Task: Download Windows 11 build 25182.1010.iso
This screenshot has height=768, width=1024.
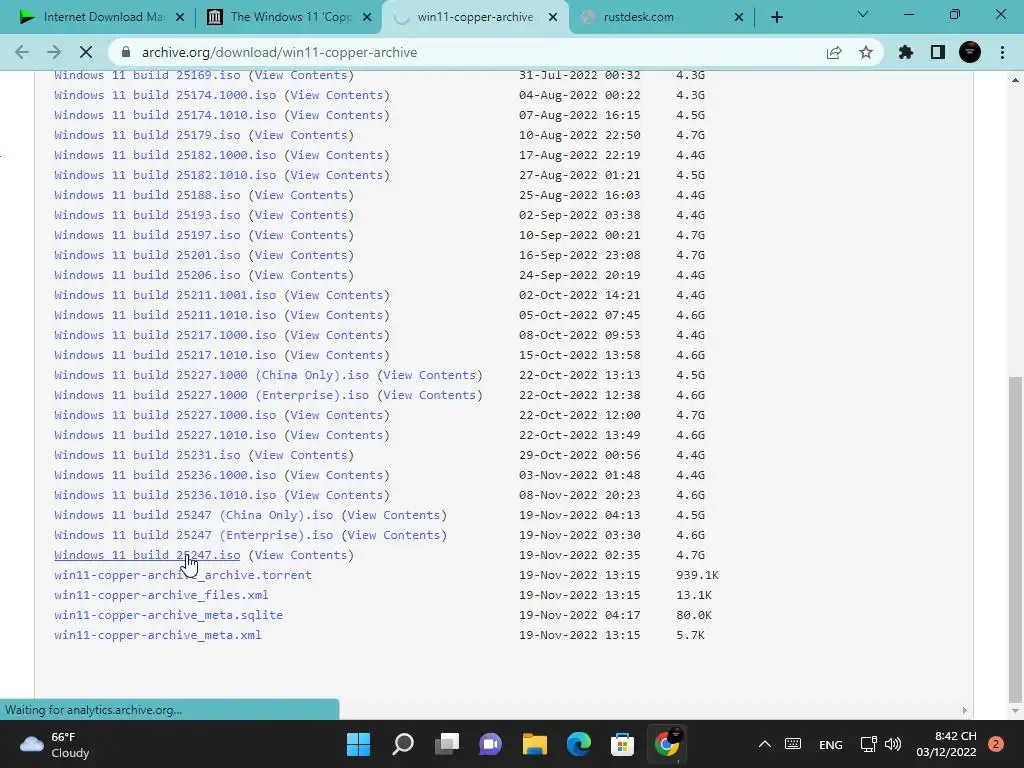Action: click(165, 175)
